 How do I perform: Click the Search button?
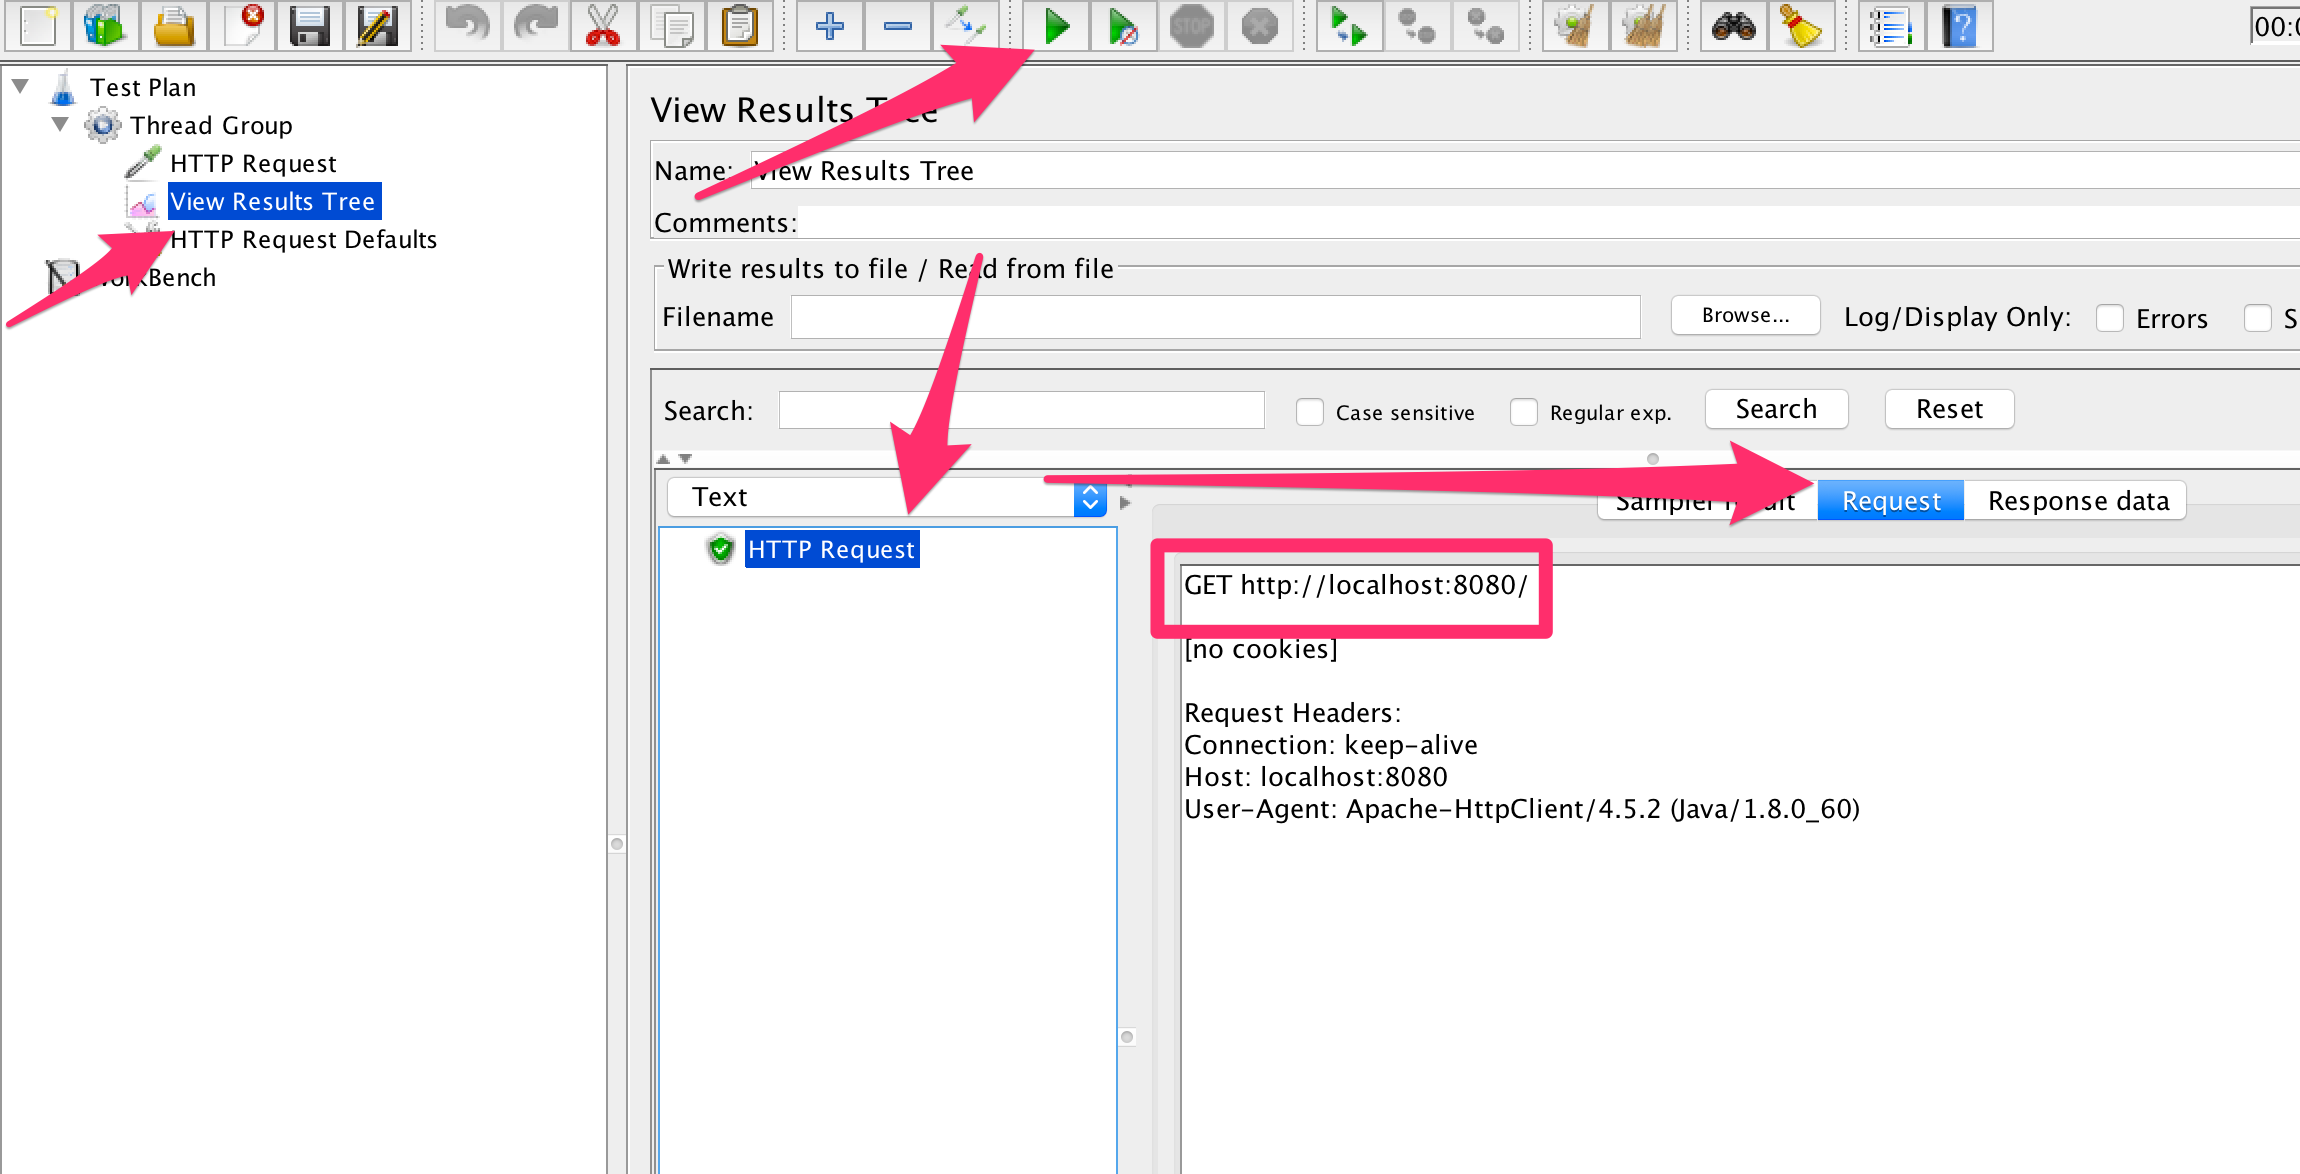1776,409
